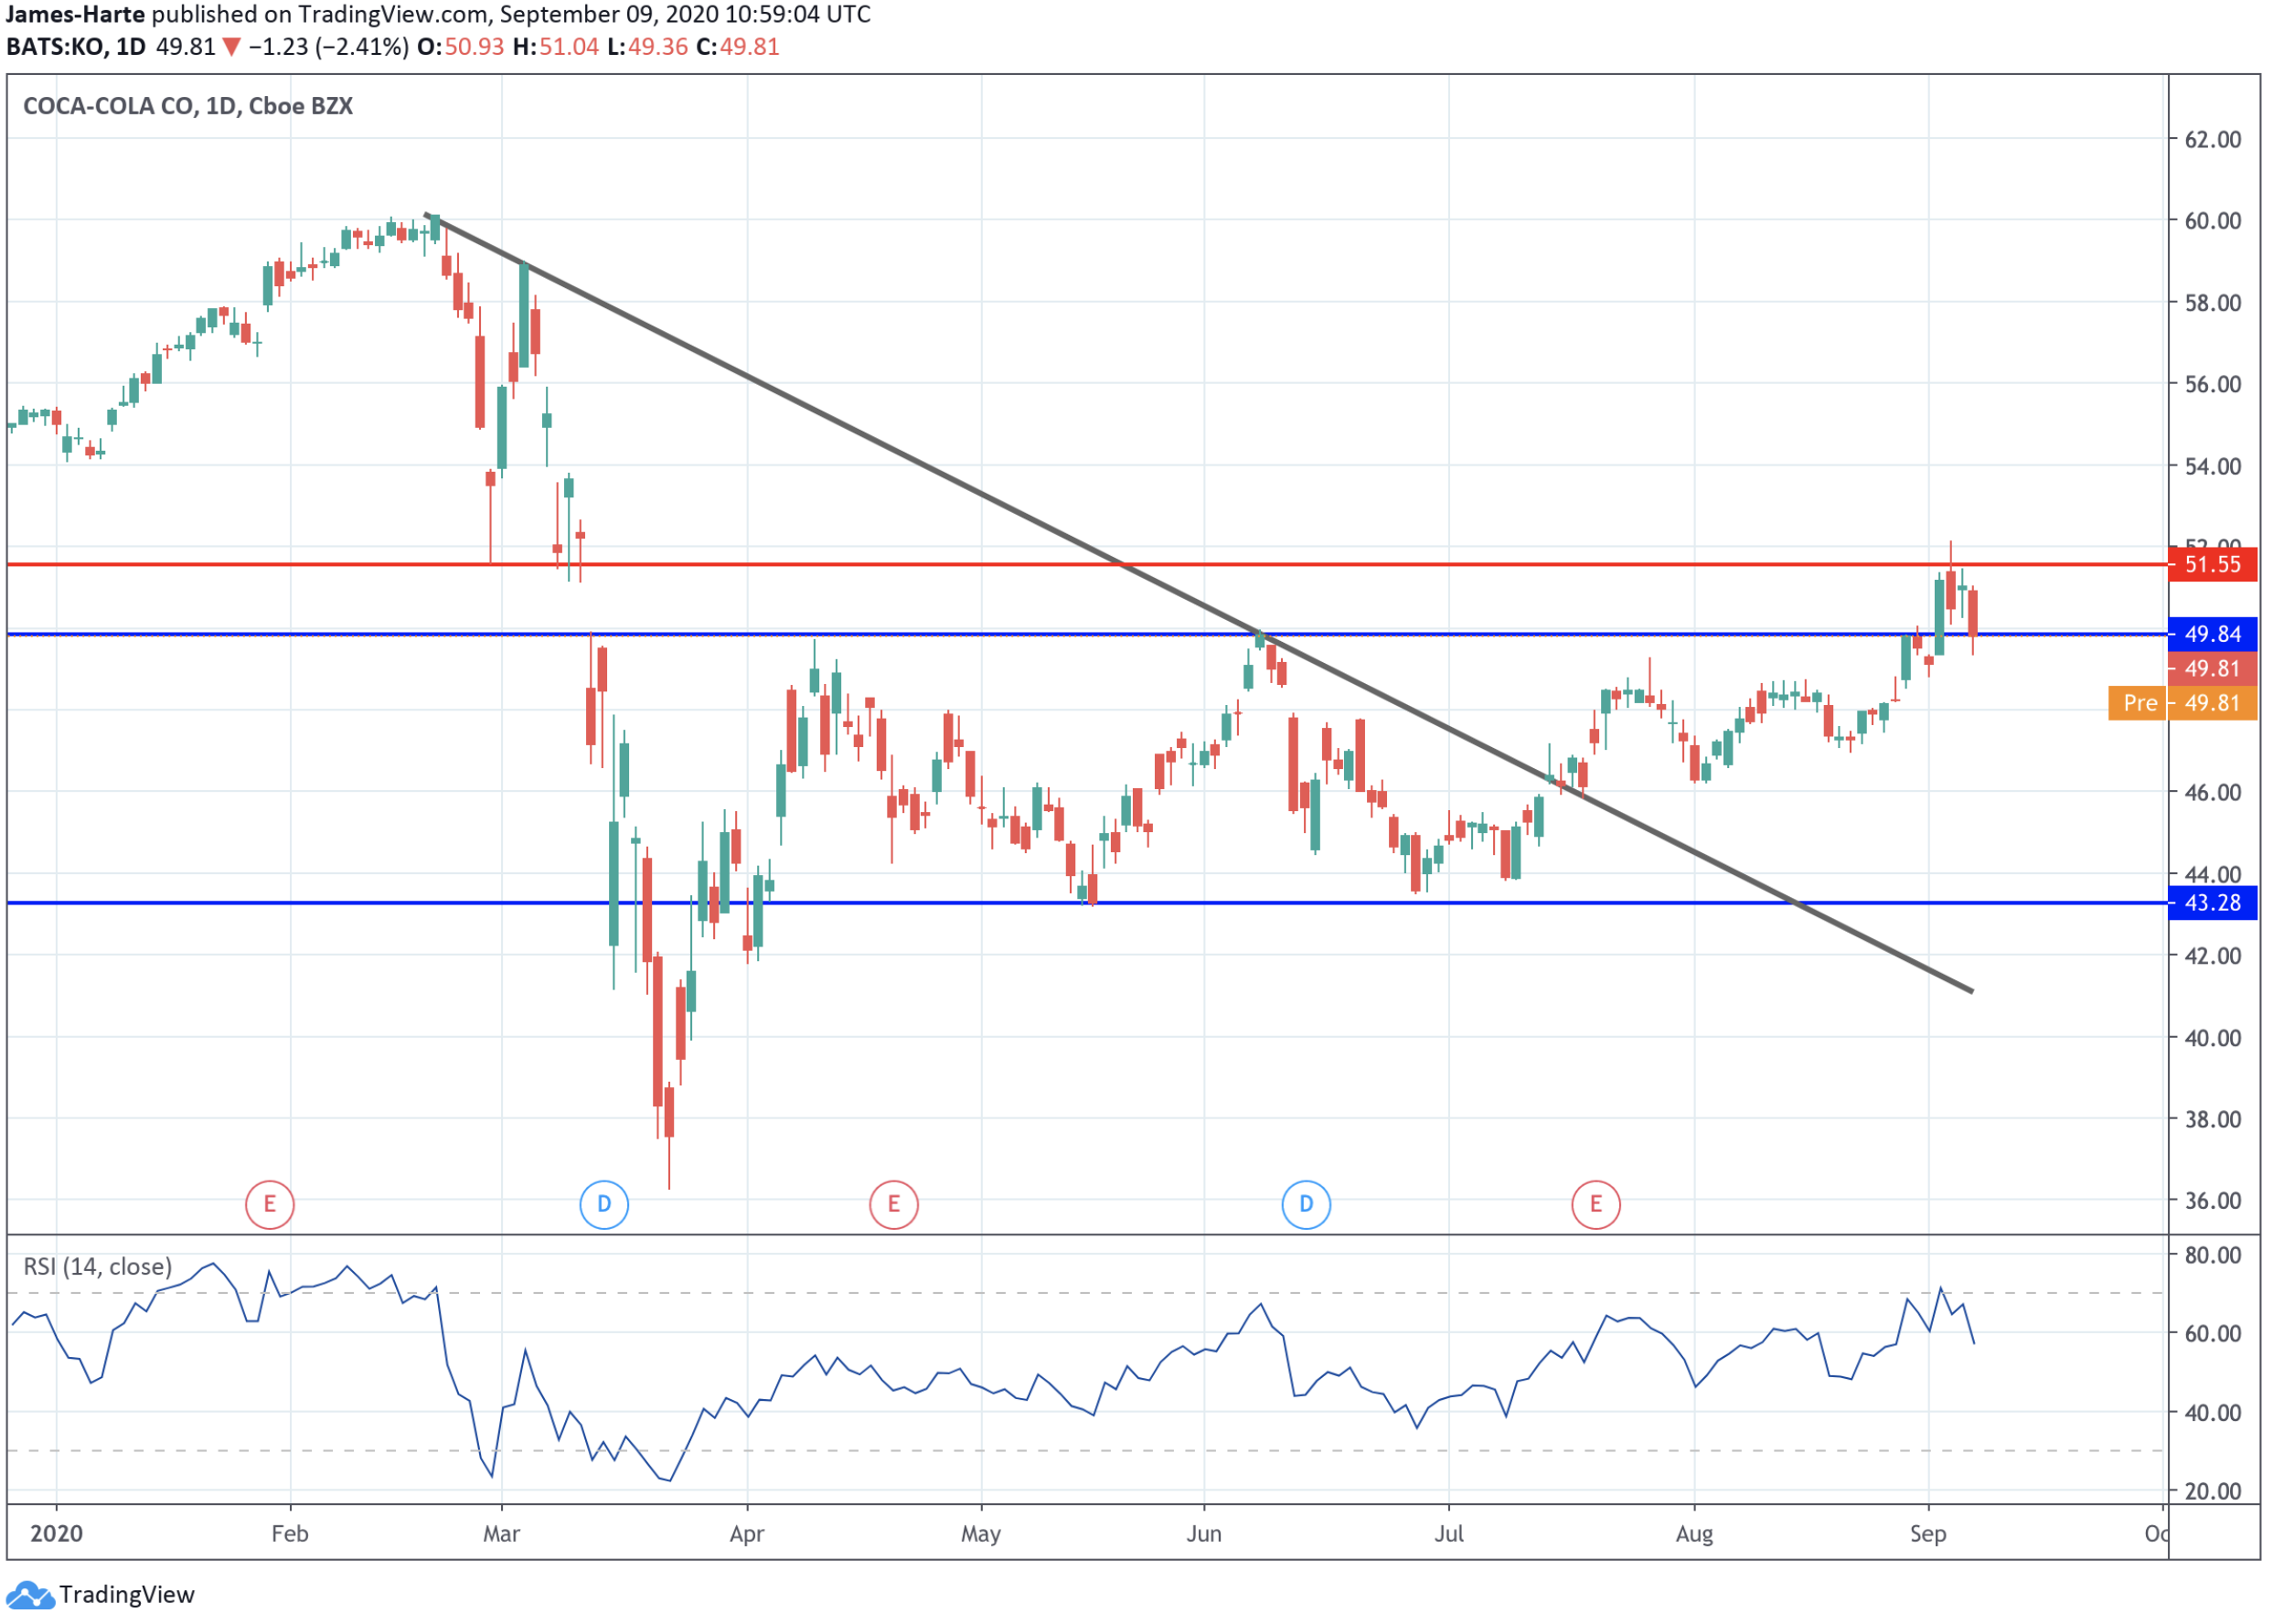Toggle the second D dividend marker near June
The width and height of the screenshot is (2273, 1624).
1305,1204
